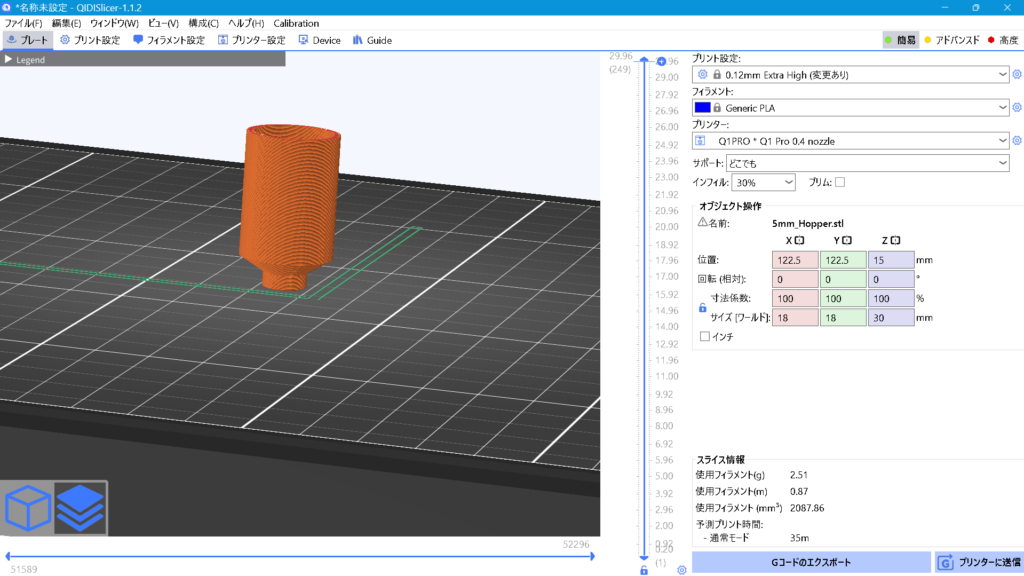Enable the ブリム (brim) checkbox
The image size is (1024, 576).
[840, 182]
